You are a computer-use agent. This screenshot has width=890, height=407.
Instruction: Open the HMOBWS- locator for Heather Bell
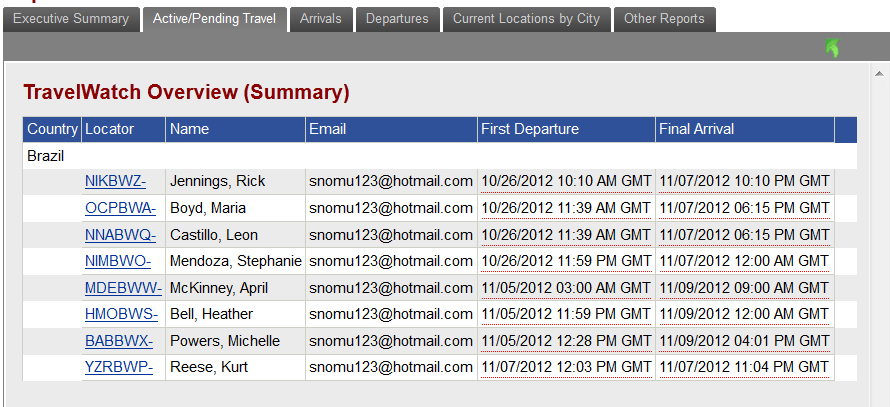[121, 314]
